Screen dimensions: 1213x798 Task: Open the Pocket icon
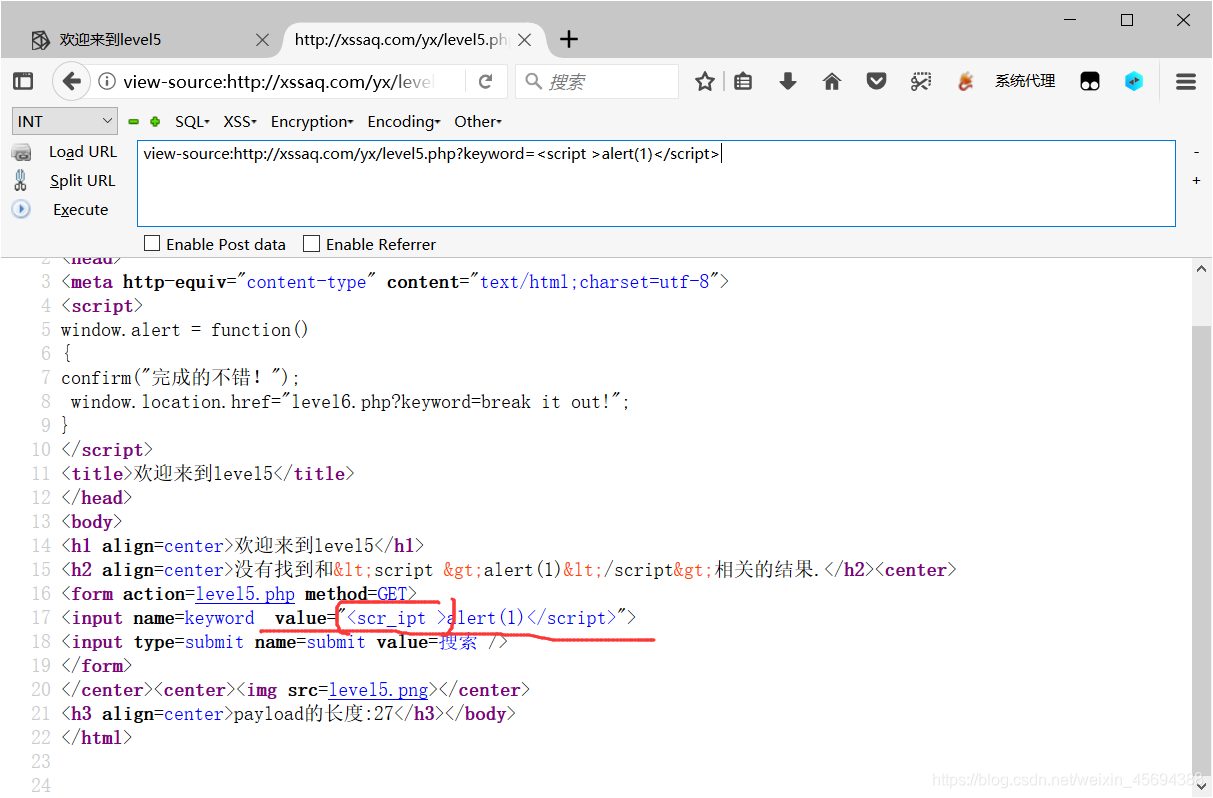click(x=877, y=82)
